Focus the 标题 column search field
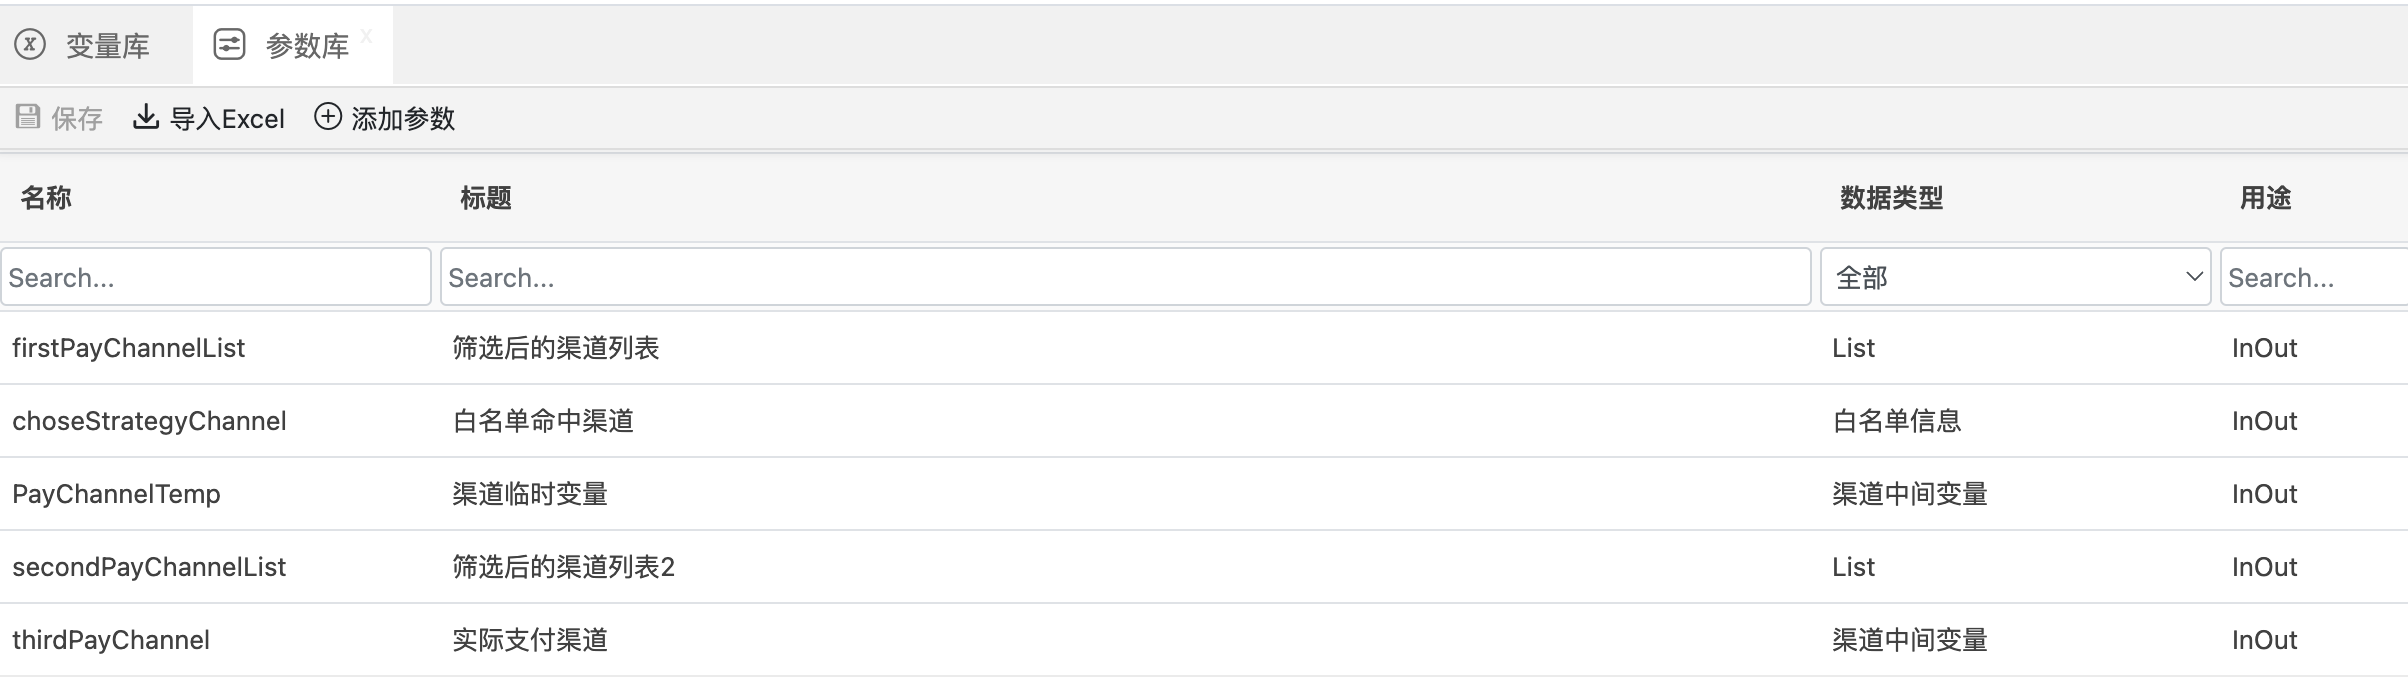 (x=1125, y=277)
